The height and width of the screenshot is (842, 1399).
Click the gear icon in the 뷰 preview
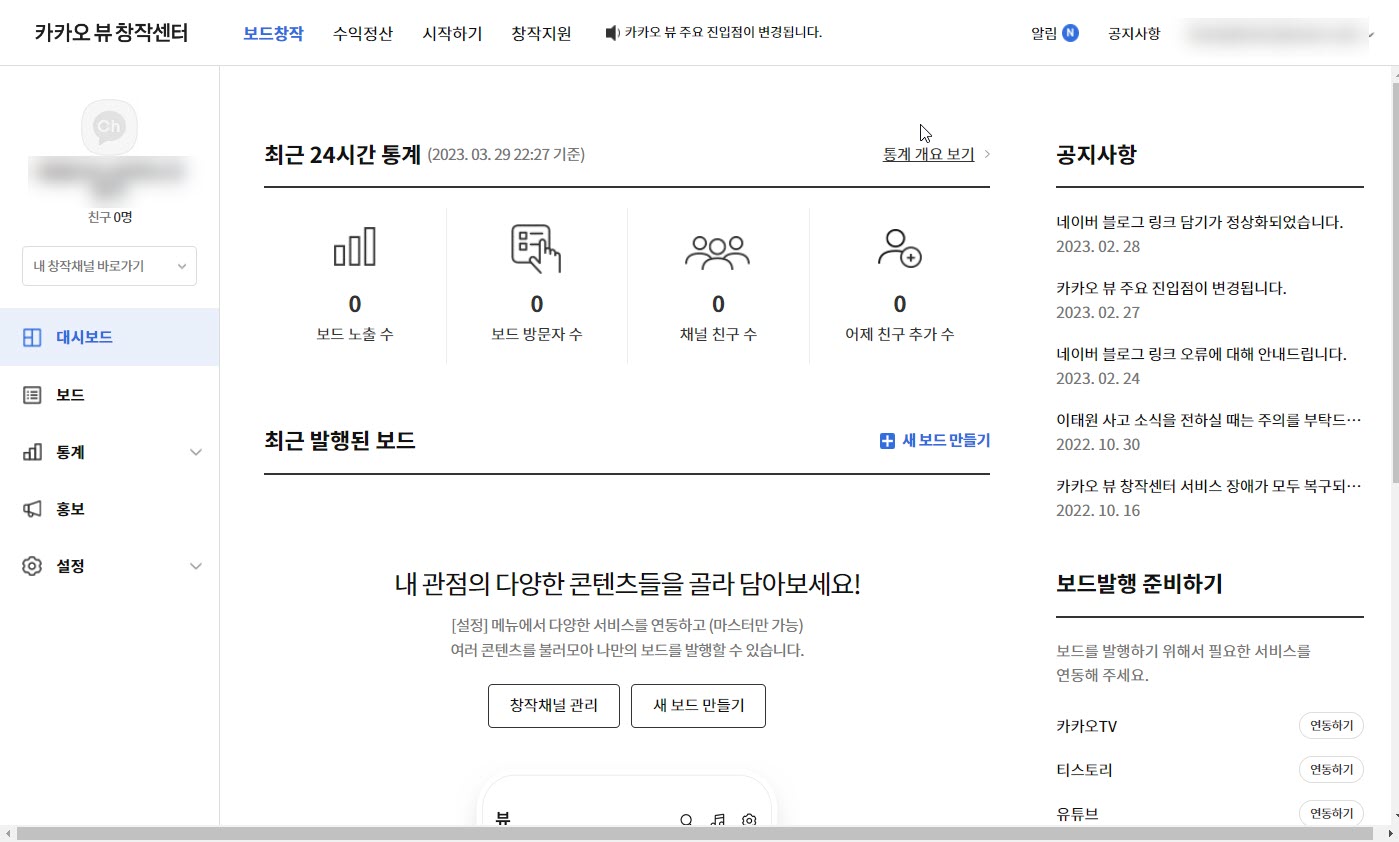(x=749, y=820)
